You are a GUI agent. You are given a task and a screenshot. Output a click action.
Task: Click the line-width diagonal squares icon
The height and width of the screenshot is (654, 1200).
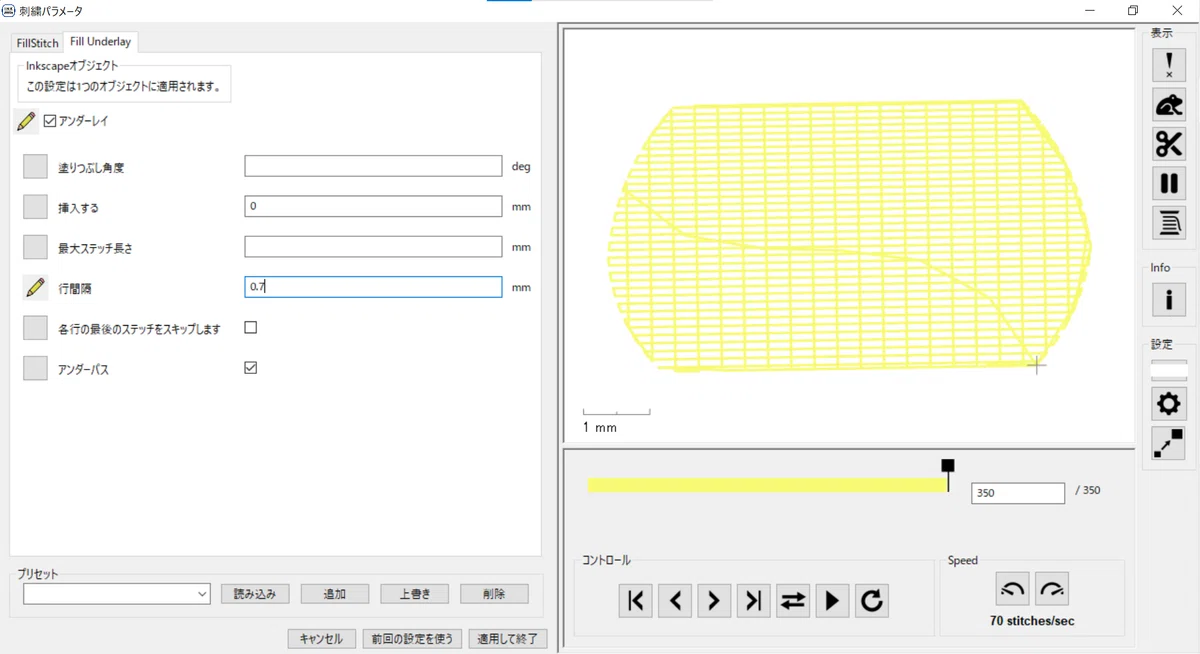point(1169,443)
